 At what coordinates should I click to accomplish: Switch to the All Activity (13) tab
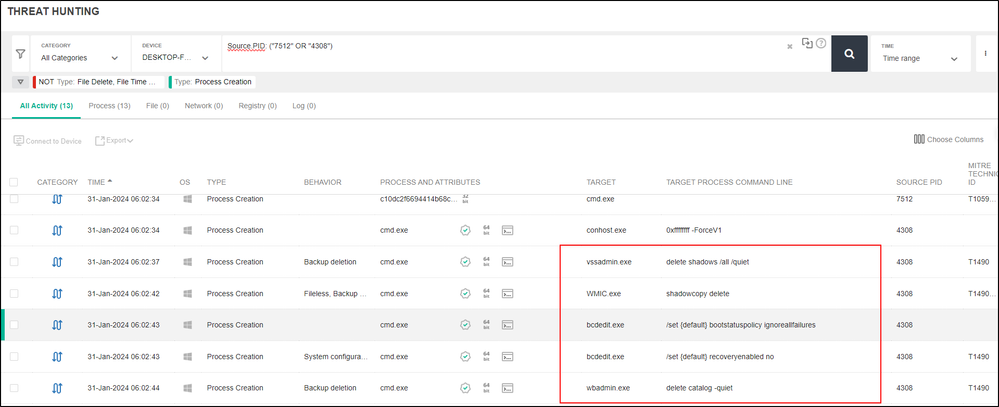click(46, 106)
